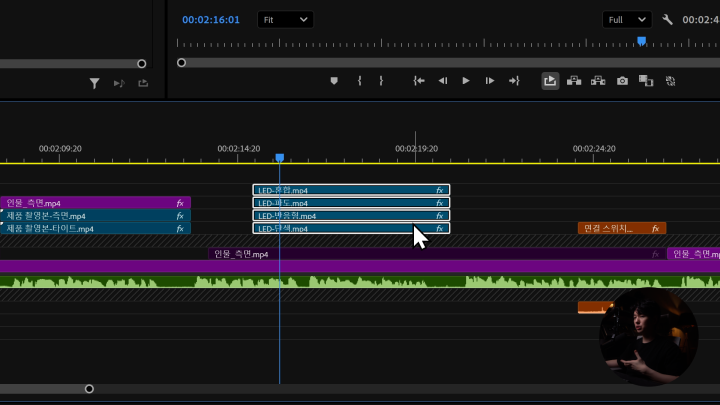This screenshot has width=720, height=405.
Task: Toggle the Comparison View button
Action: tap(646, 81)
